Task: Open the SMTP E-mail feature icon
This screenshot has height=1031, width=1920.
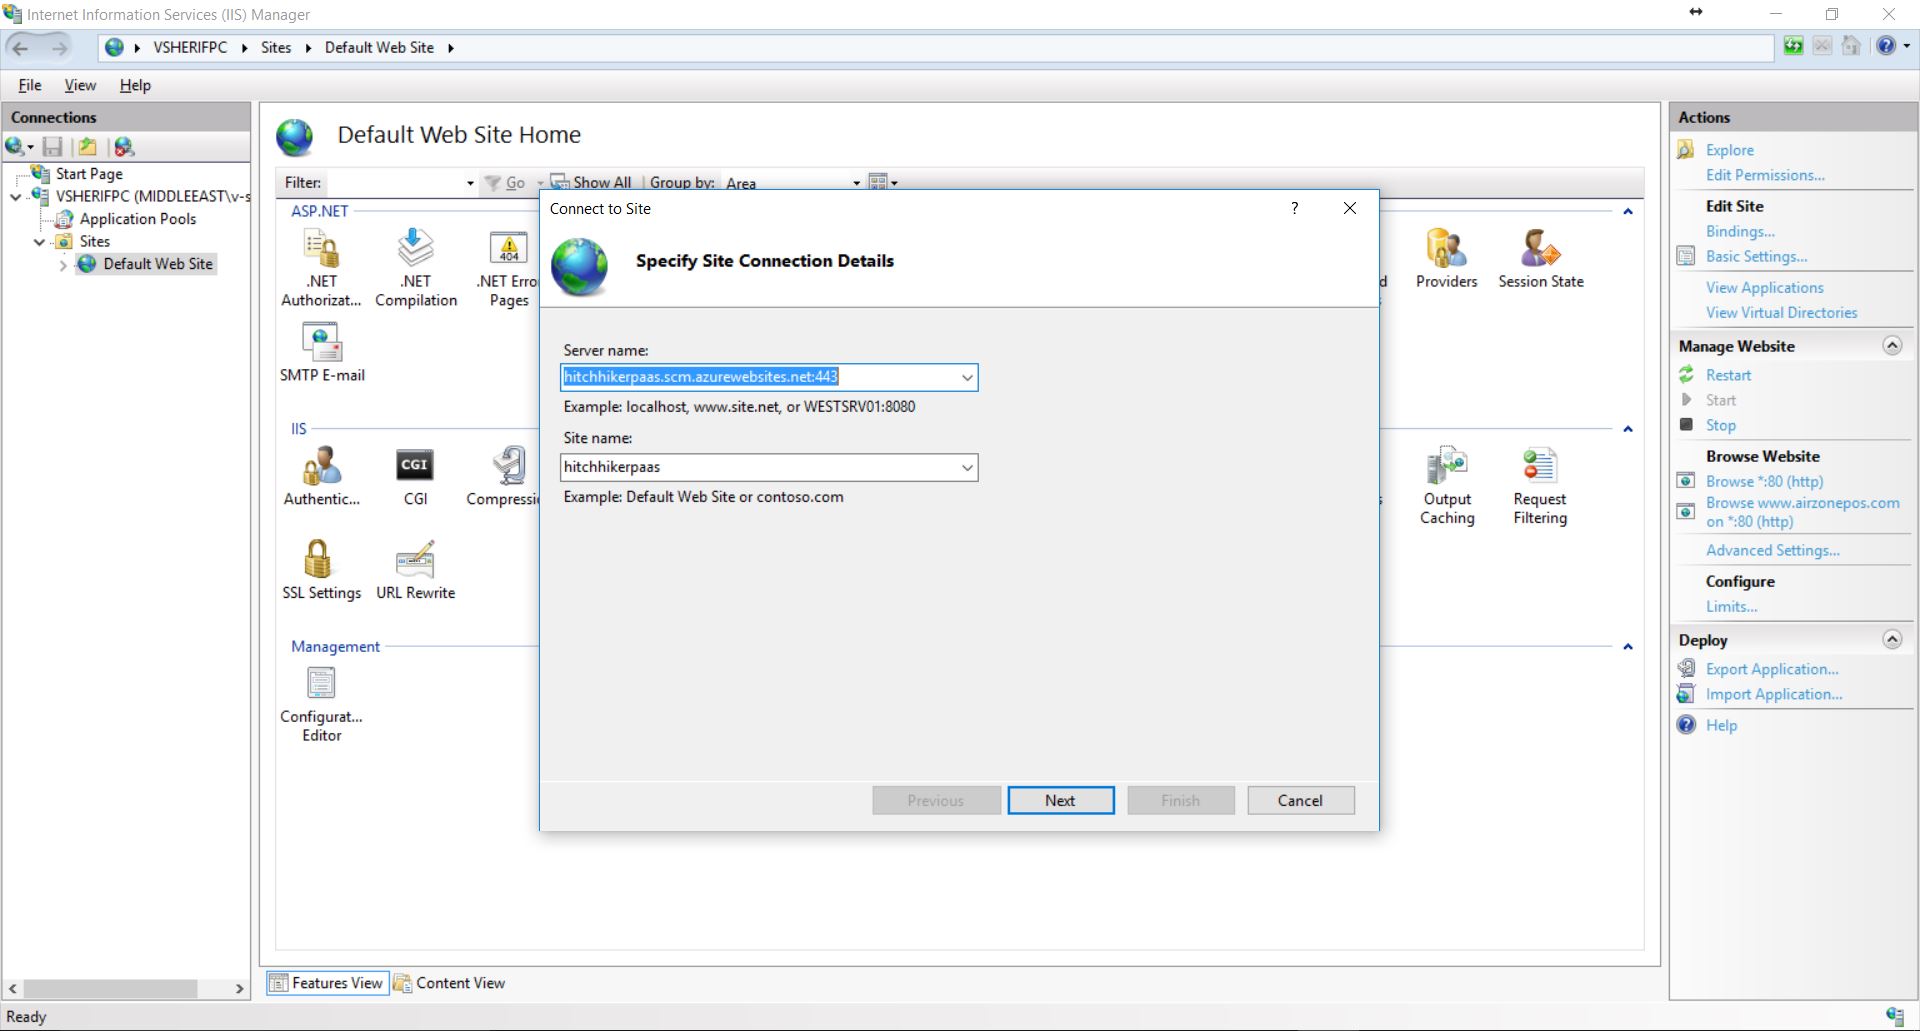Action: point(321,343)
